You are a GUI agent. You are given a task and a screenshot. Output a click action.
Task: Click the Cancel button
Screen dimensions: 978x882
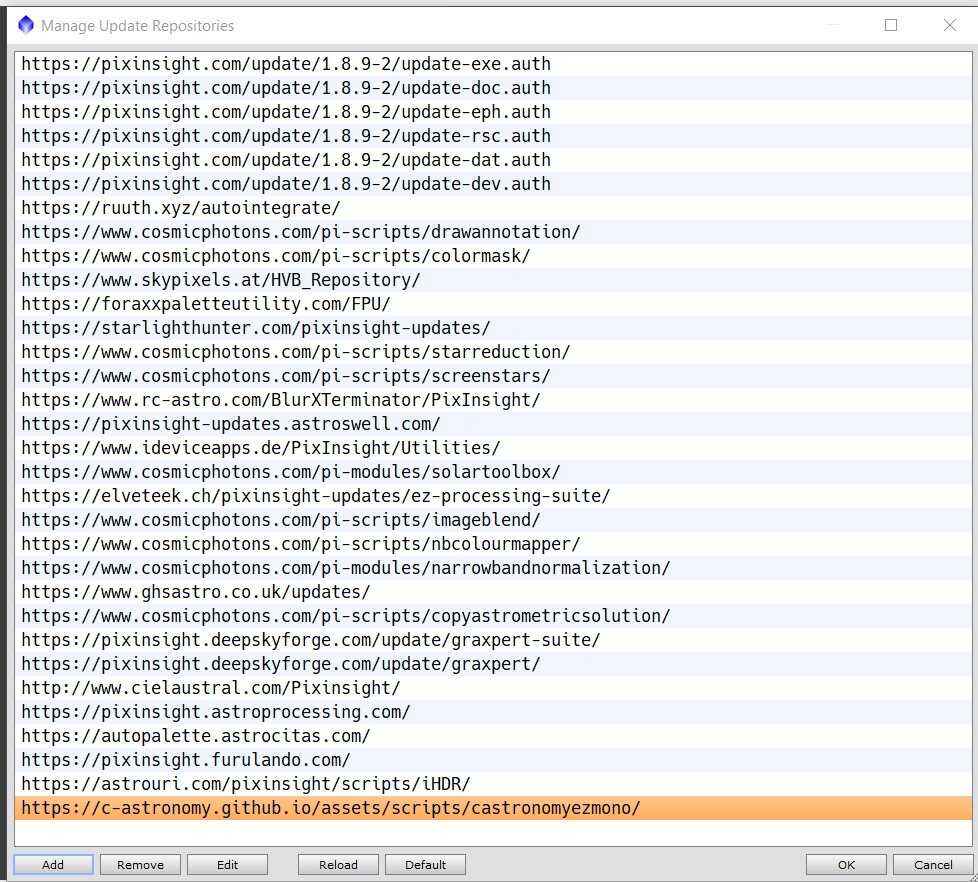933,865
